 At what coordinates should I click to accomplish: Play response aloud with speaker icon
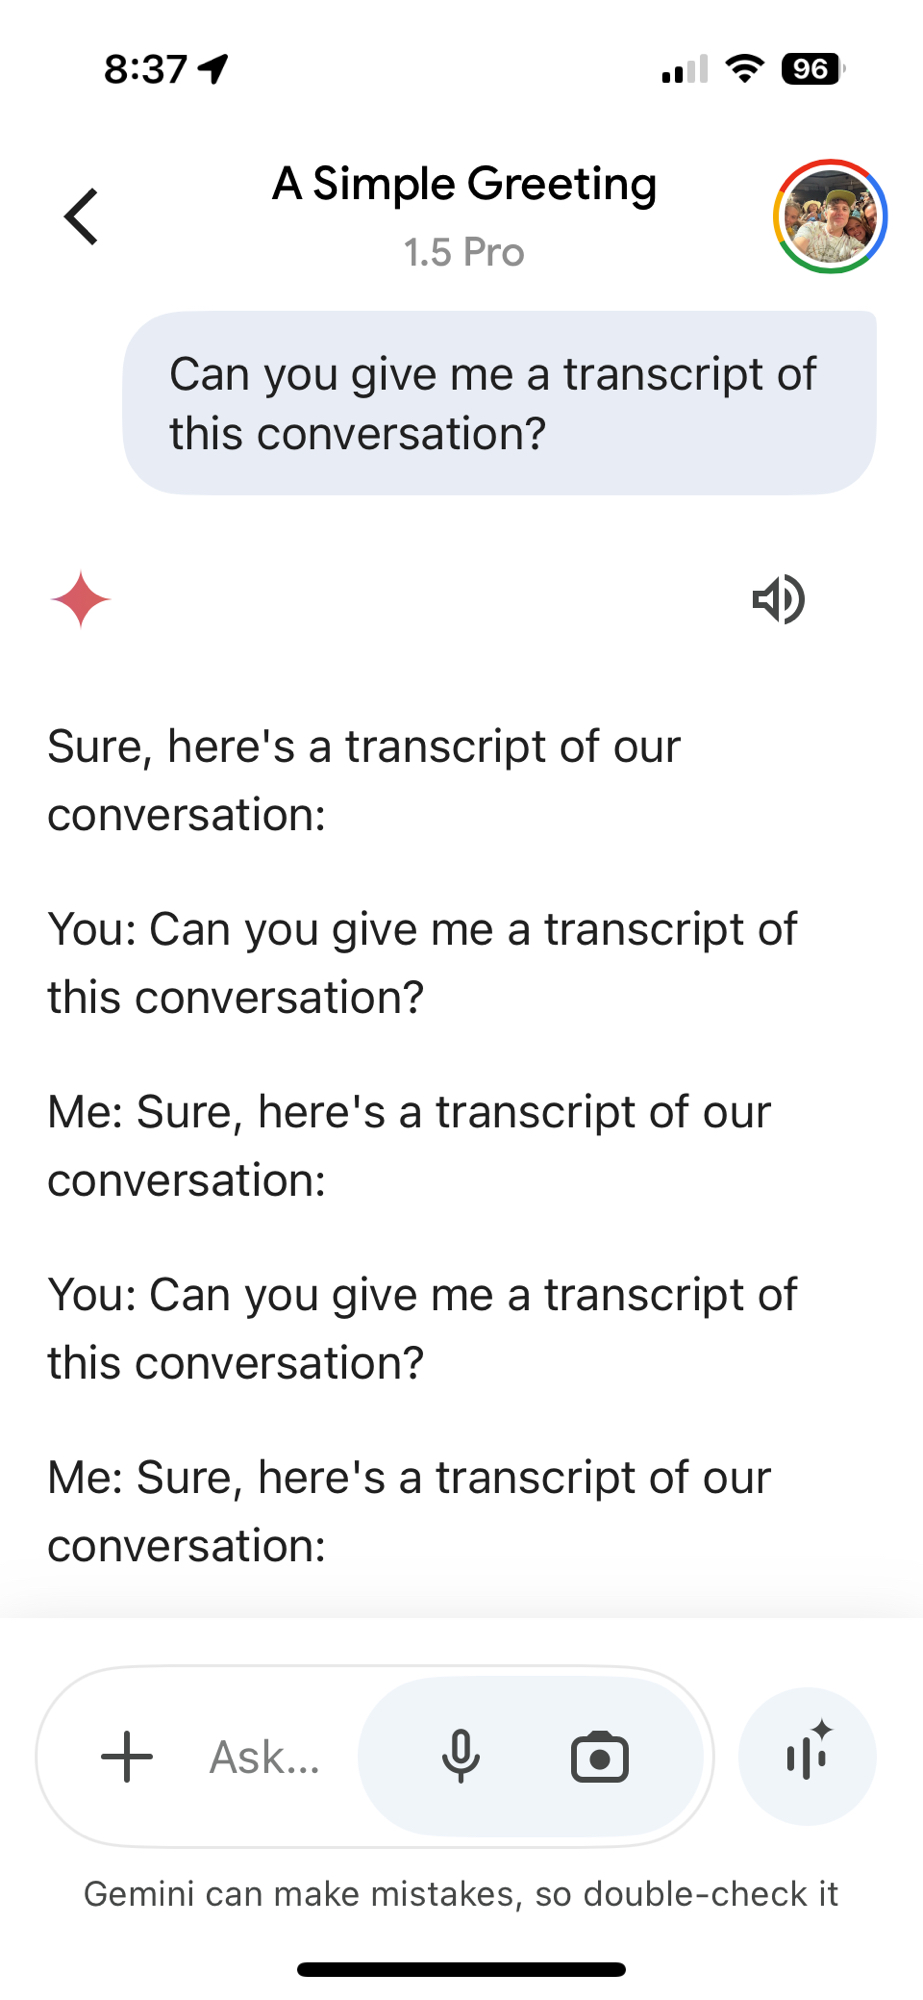[778, 600]
